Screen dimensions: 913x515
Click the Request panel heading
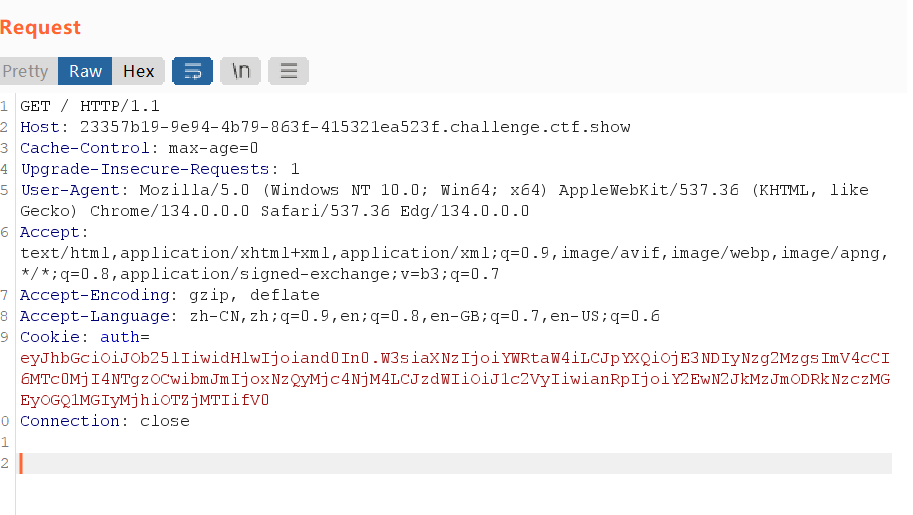pos(40,27)
